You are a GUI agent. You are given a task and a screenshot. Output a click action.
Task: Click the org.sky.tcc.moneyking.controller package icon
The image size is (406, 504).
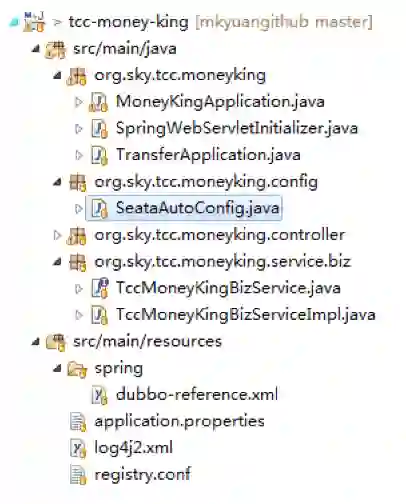(x=77, y=236)
